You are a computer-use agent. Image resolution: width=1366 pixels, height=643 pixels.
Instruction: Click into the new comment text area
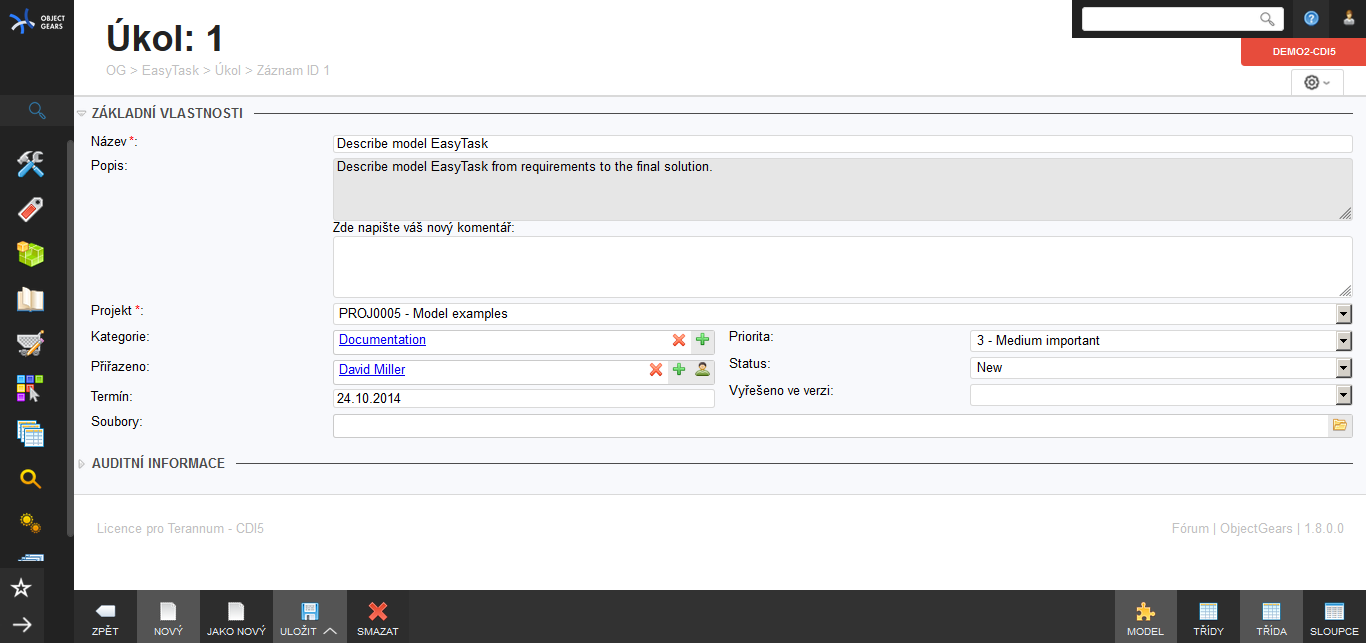(x=842, y=267)
